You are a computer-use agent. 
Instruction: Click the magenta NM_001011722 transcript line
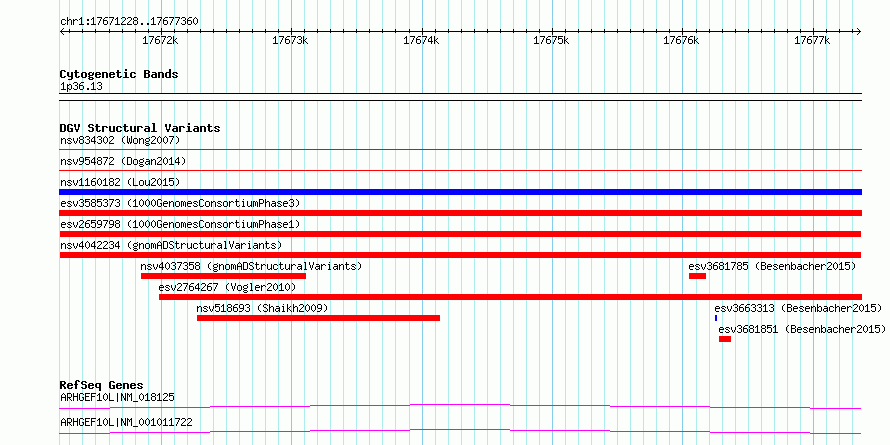(460, 431)
